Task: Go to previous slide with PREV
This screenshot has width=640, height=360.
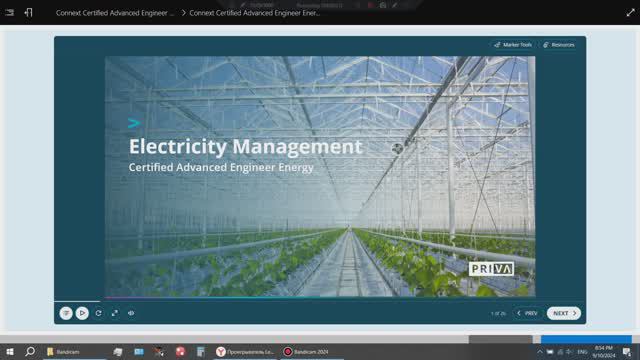Action: (x=527, y=313)
